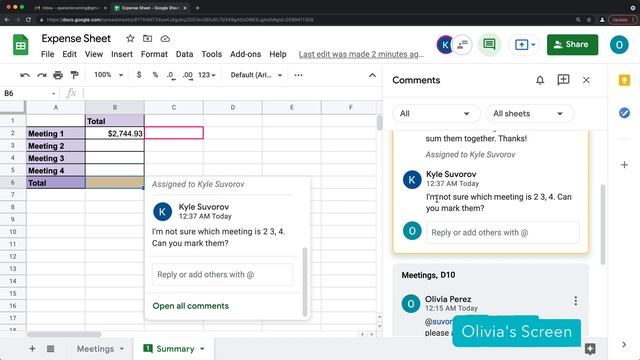Get add-ons plus icon in side panel
Viewport: 640px width, 360px height.
click(624, 165)
